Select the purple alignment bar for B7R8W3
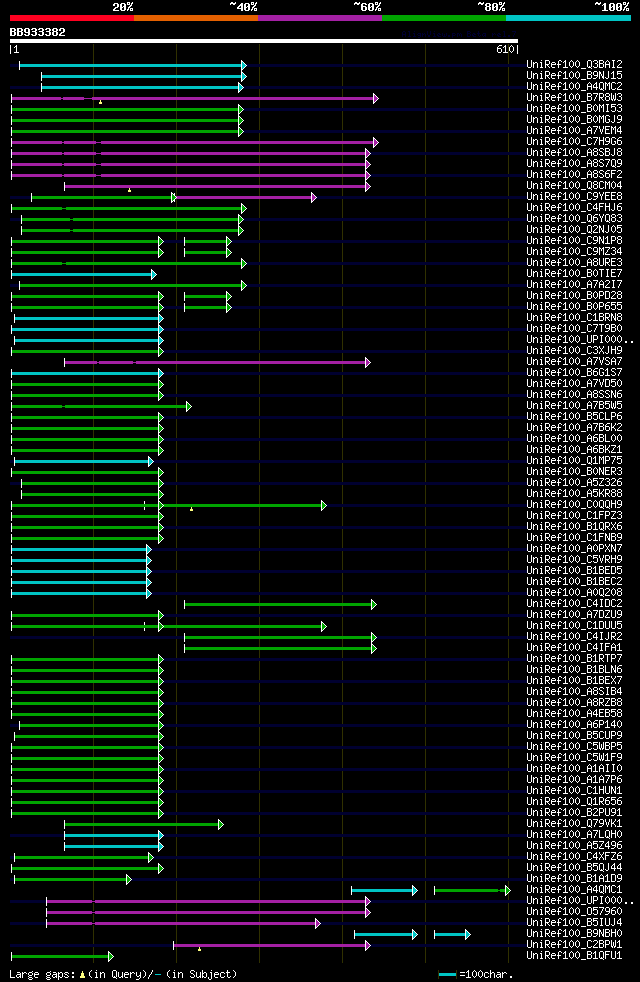The image size is (640, 982). [195, 98]
